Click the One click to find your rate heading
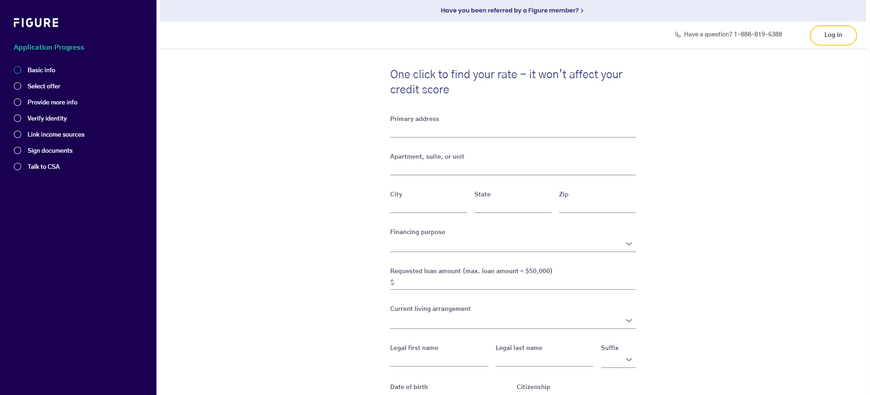 507,82
